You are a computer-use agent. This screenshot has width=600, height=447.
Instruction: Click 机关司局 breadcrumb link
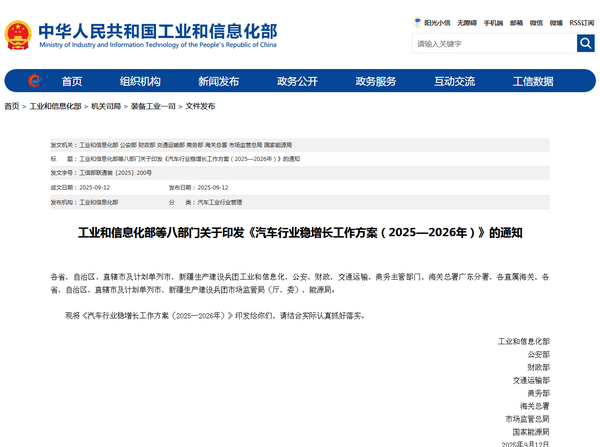pos(105,106)
